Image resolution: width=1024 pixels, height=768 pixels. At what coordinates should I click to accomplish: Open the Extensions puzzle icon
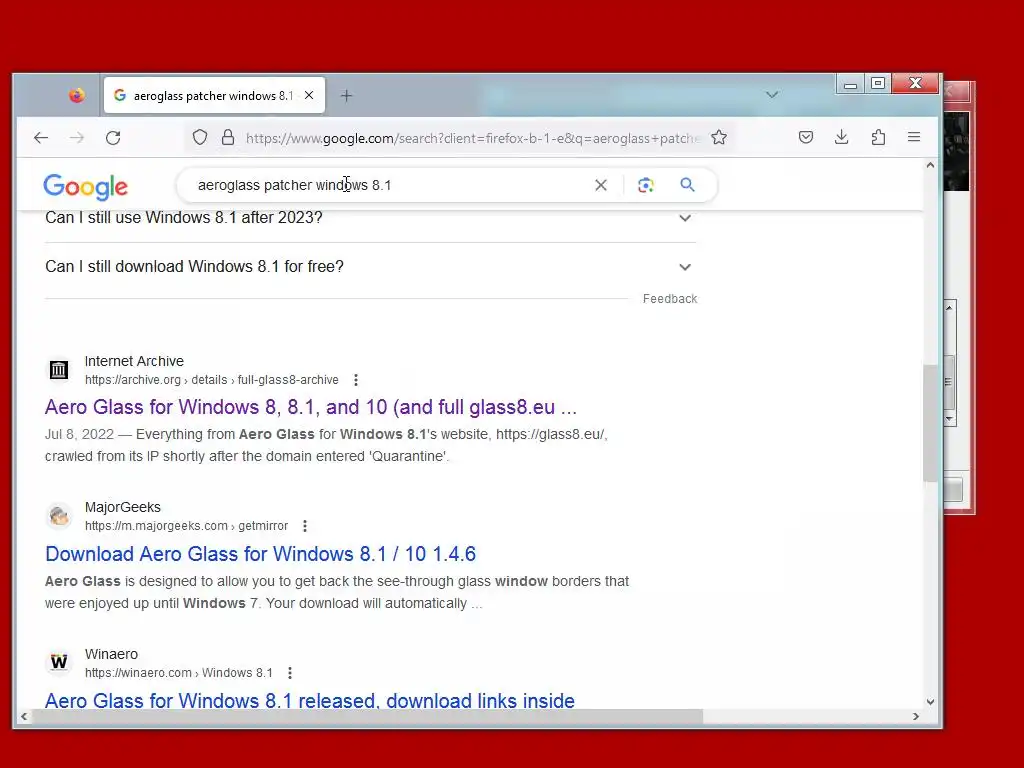coord(878,137)
